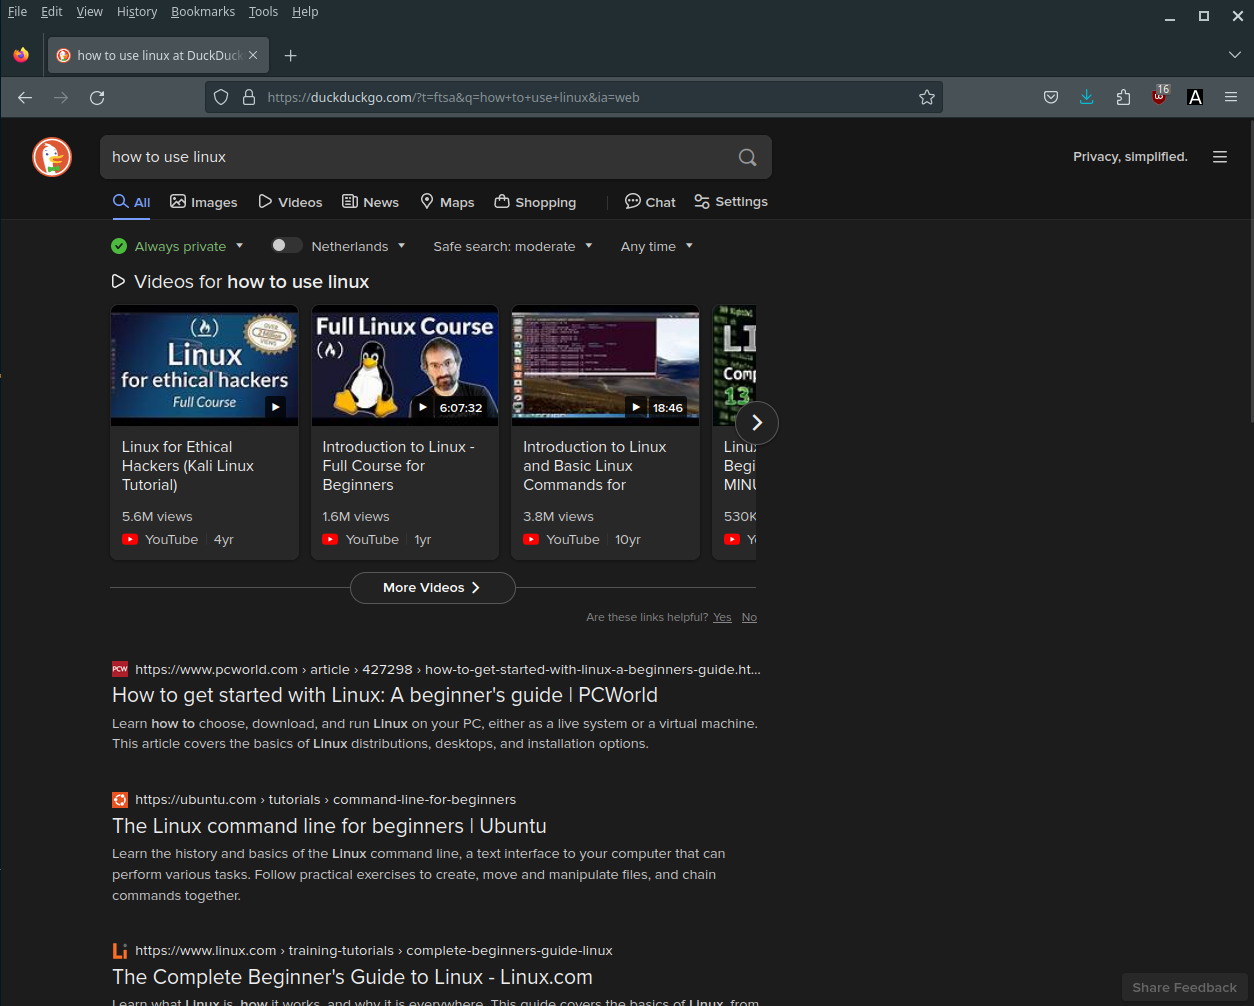This screenshot has width=1254, height=1006.
Task: Click the shield tracking protection icon
Action: point(222,97)
